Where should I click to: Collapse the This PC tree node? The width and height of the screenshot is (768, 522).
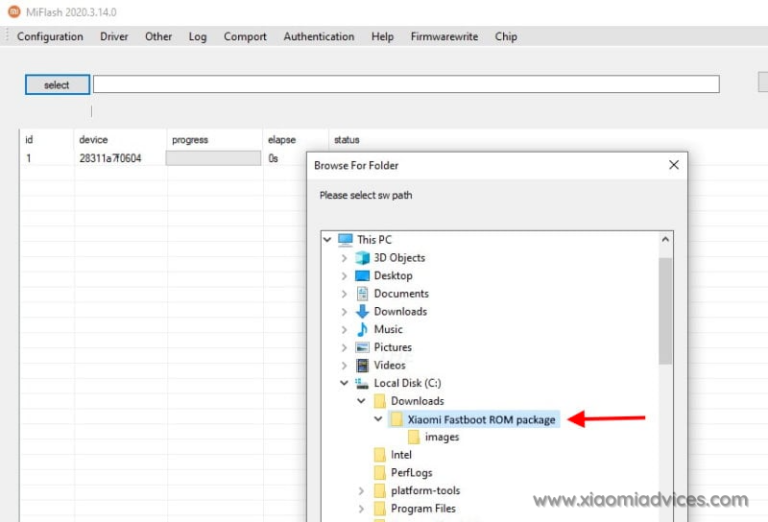coord(328,240)
